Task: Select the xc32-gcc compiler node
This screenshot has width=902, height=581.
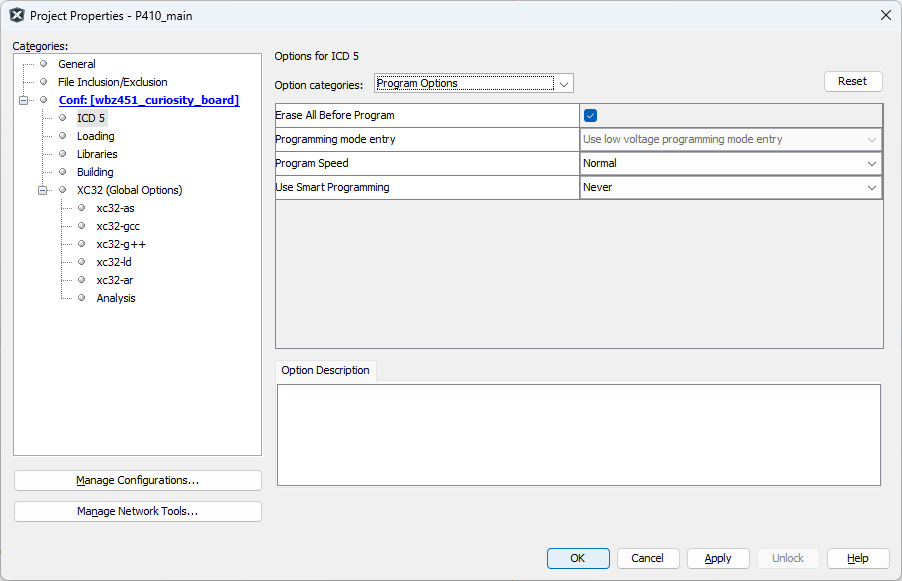Action: pyautogui.click(x=118, y=226)
